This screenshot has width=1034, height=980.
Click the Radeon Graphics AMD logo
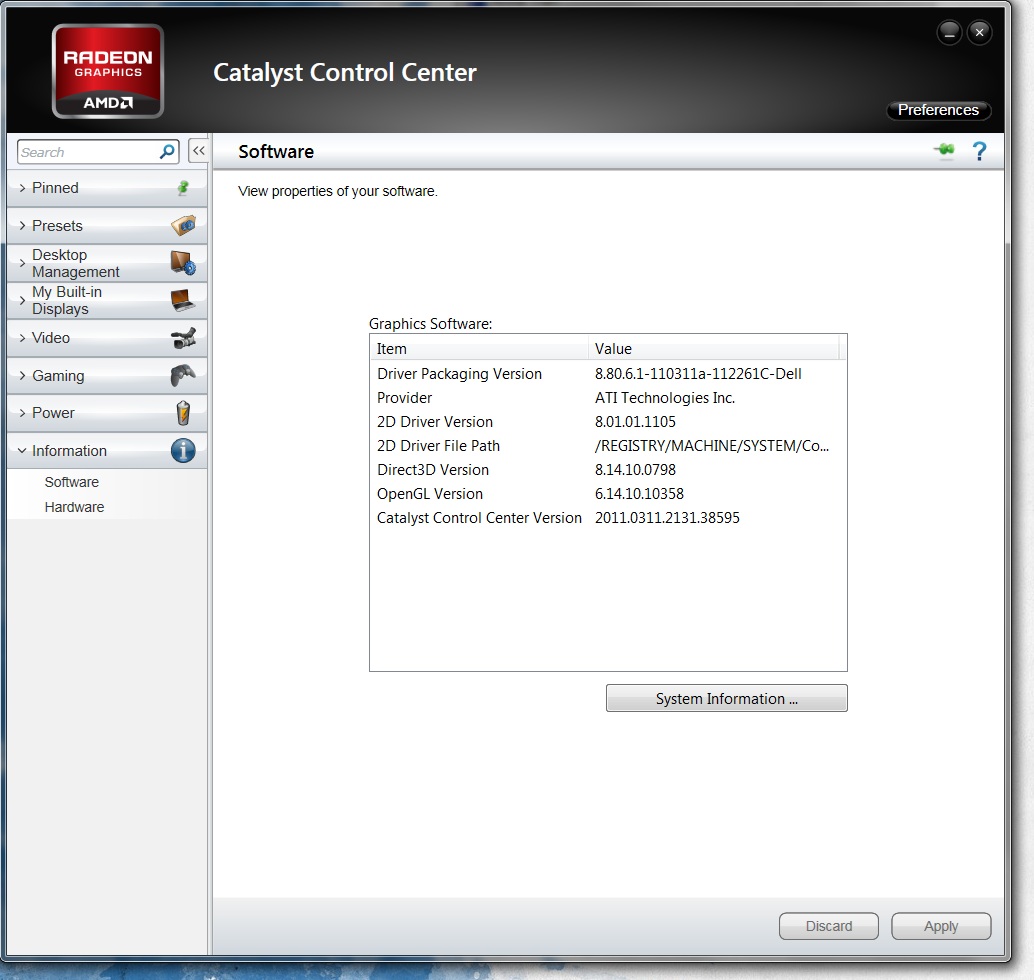[108, 71]
